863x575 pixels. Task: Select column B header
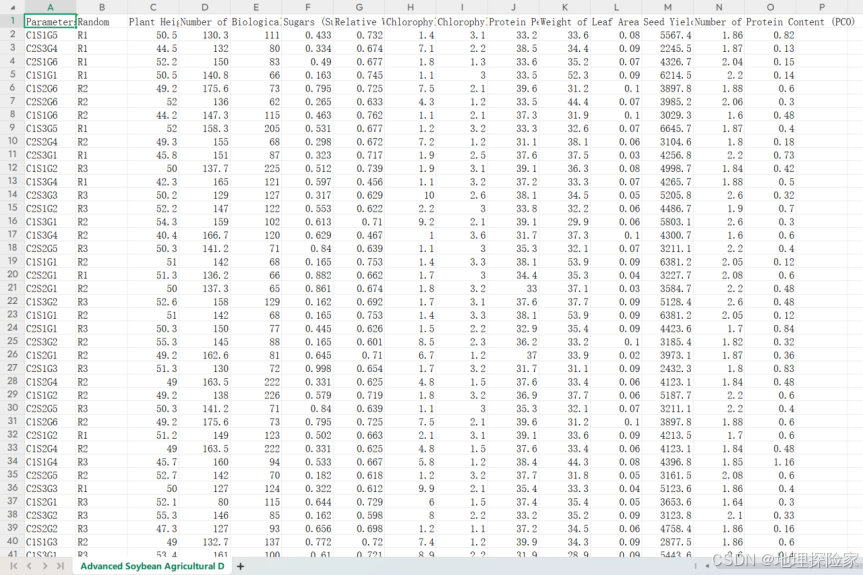tap(102, 7)
